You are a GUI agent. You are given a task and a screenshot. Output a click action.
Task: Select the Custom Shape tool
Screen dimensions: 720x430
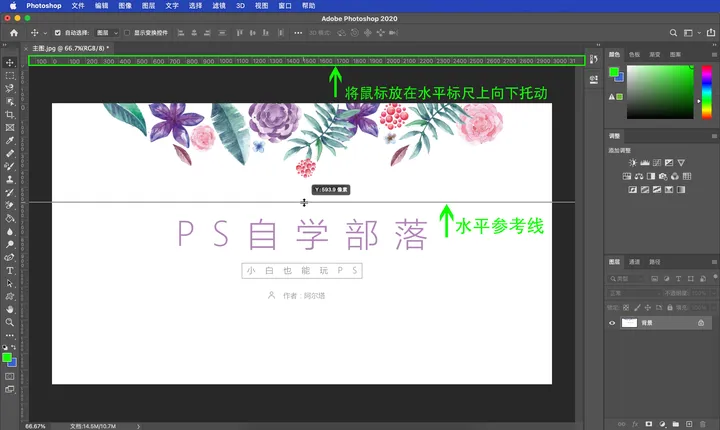point(10,296)
